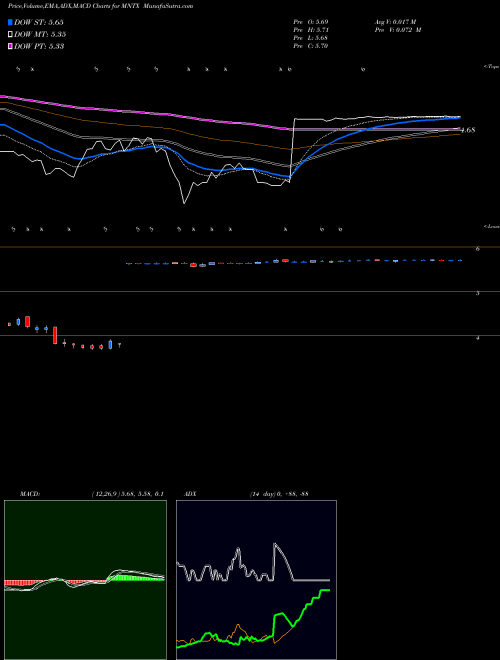Click the 'Pre L: 5.68' low value
500x660 pixels.
[311, 38]
